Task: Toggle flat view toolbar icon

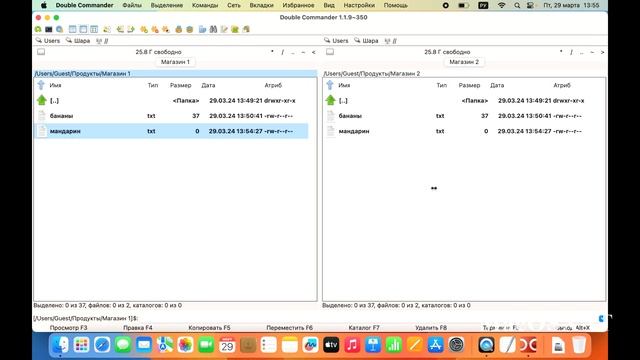Action: (x=107, y=29)
